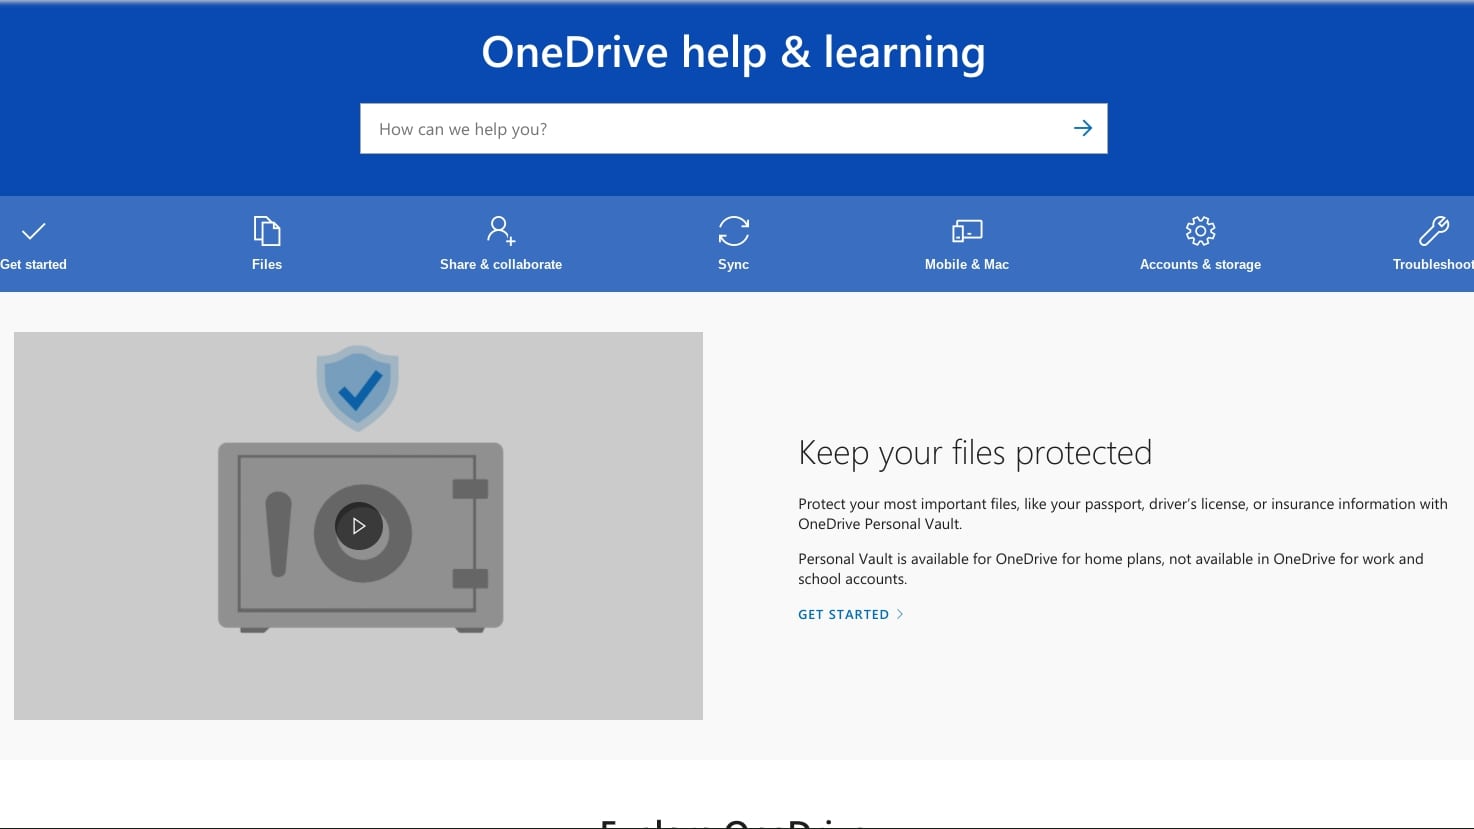
Task: Click the Get started checkmark icon
Action: point(33,231)
